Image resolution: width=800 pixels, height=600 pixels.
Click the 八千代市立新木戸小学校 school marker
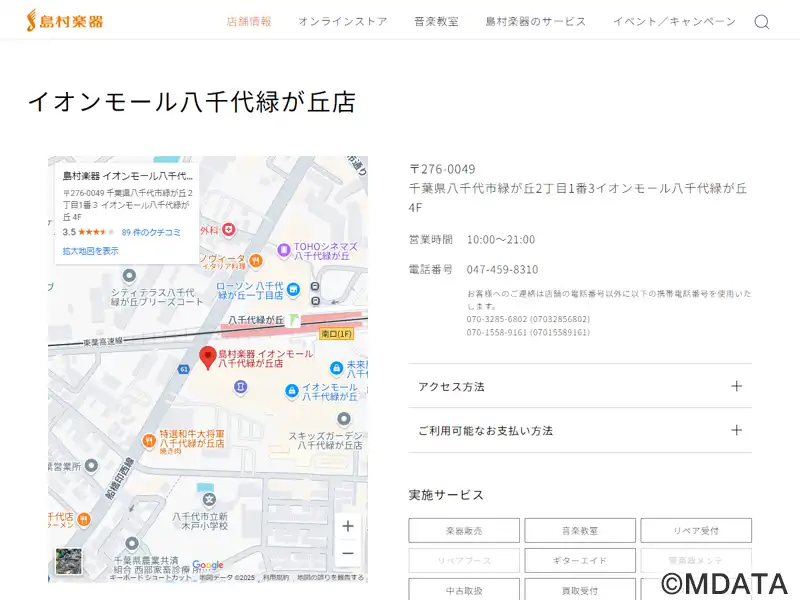pos(209,499)
